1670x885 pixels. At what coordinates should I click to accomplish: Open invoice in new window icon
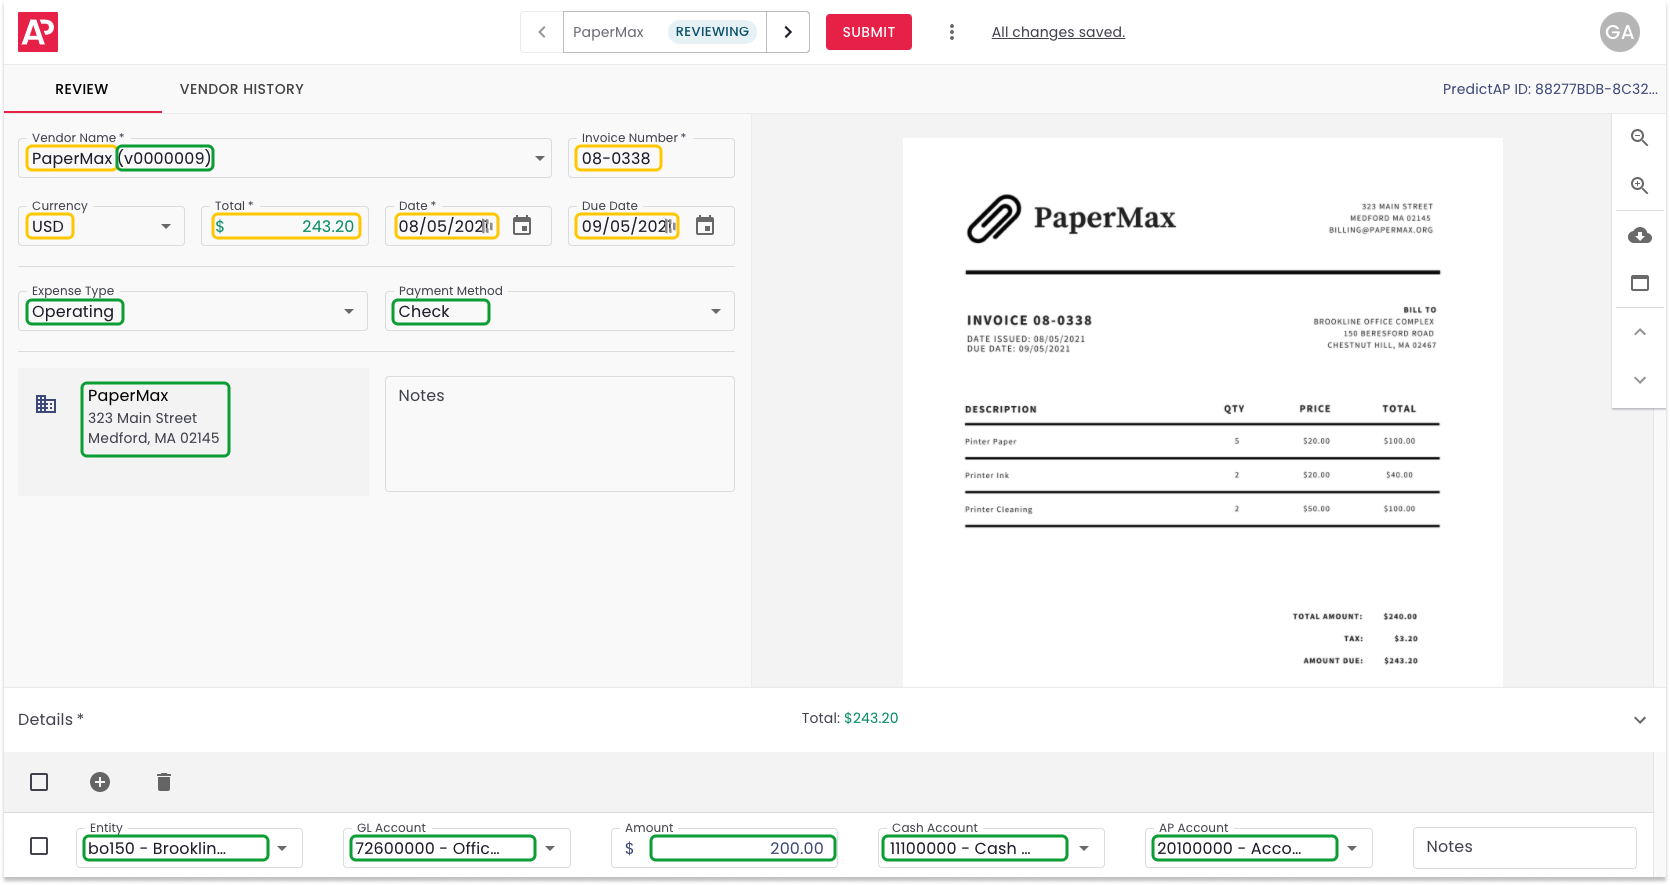[x=1639, y=283]
